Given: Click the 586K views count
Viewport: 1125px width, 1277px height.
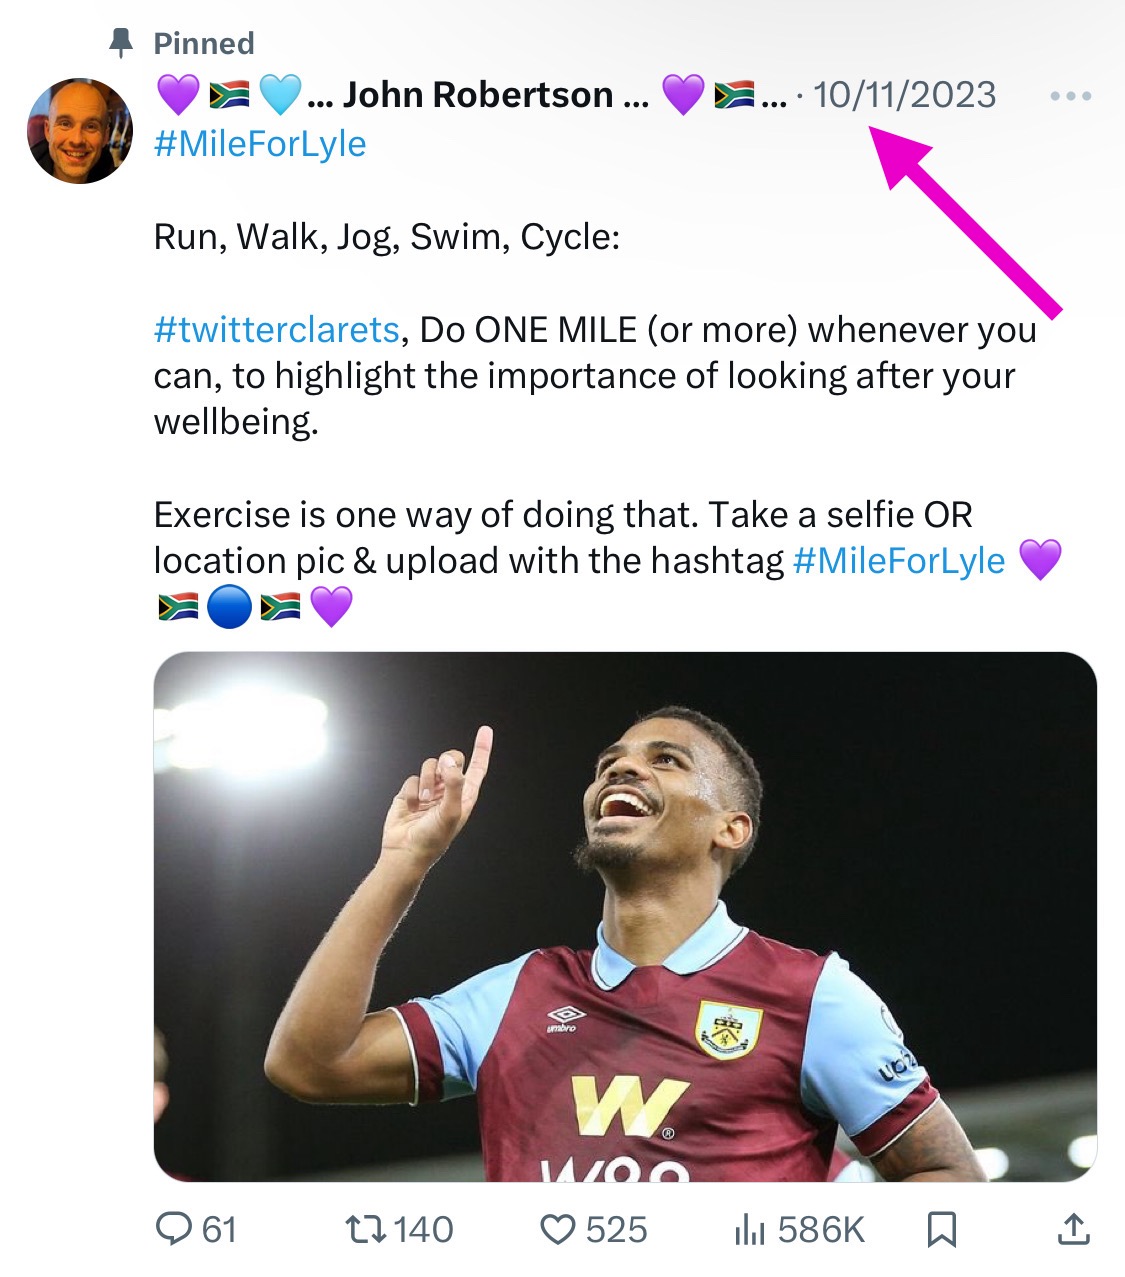Looking at the screenshot, I should pyautogui.click(x=821, y=1229).
